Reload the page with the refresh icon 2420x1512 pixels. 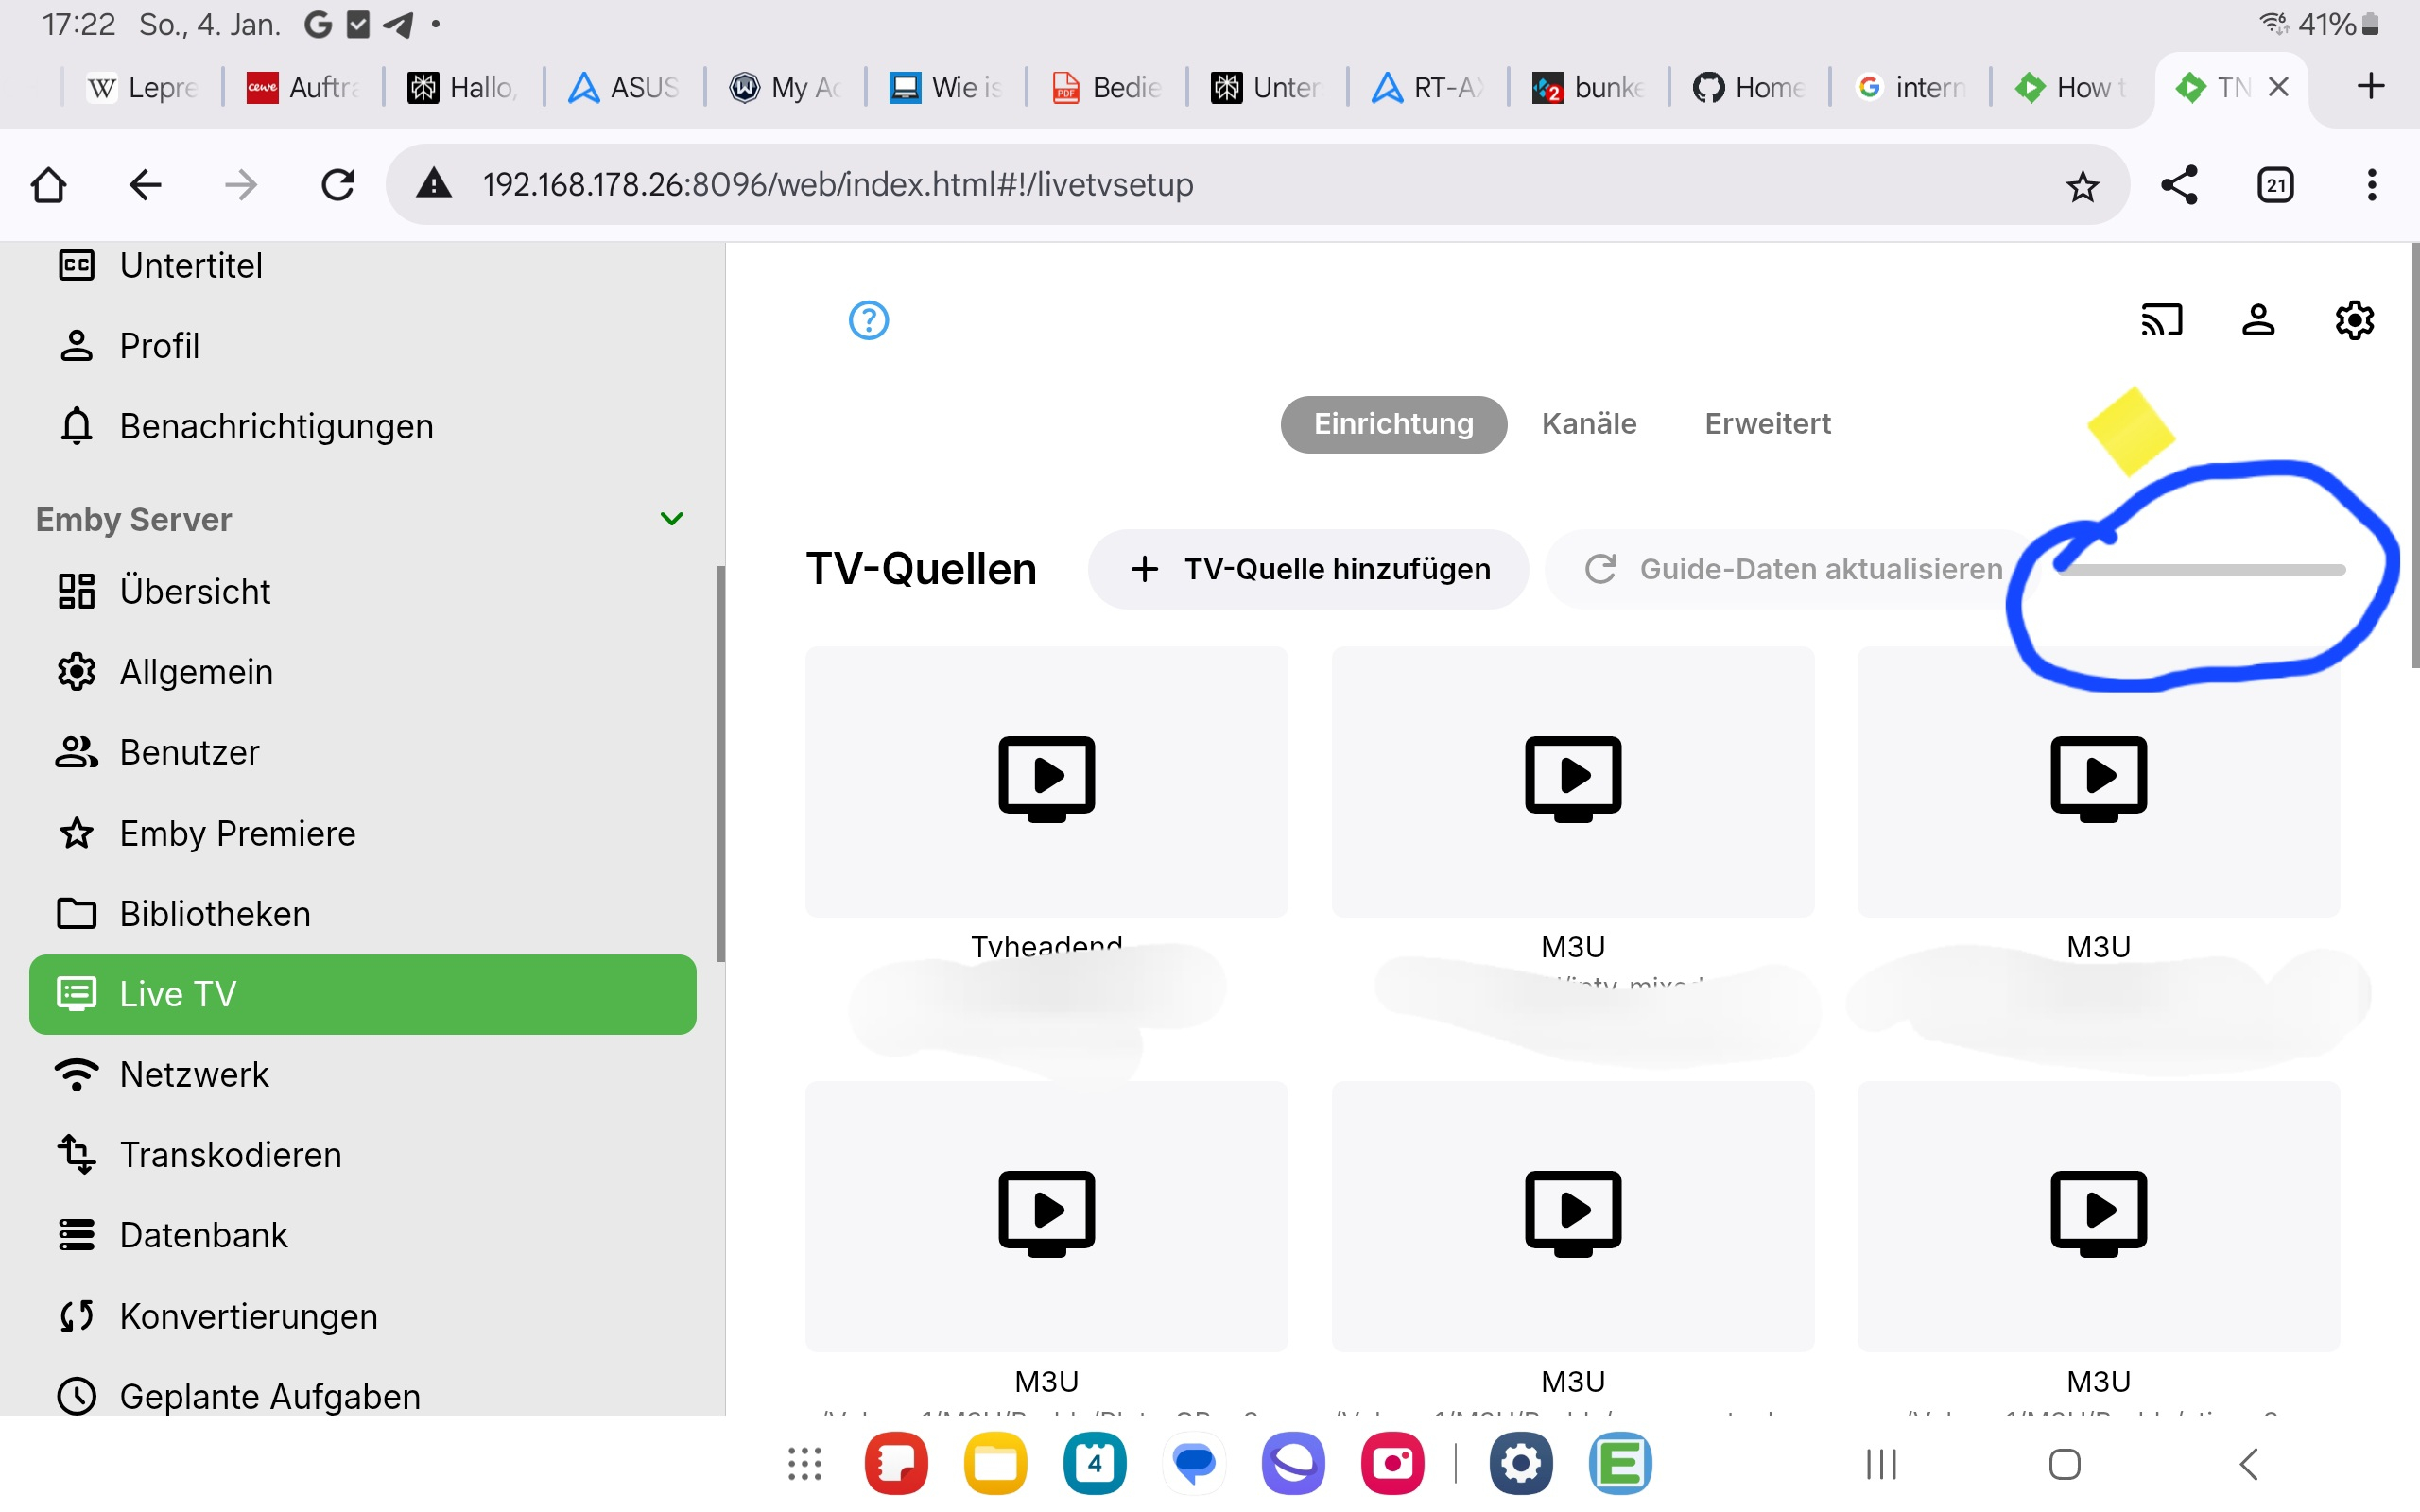point(338,185)
